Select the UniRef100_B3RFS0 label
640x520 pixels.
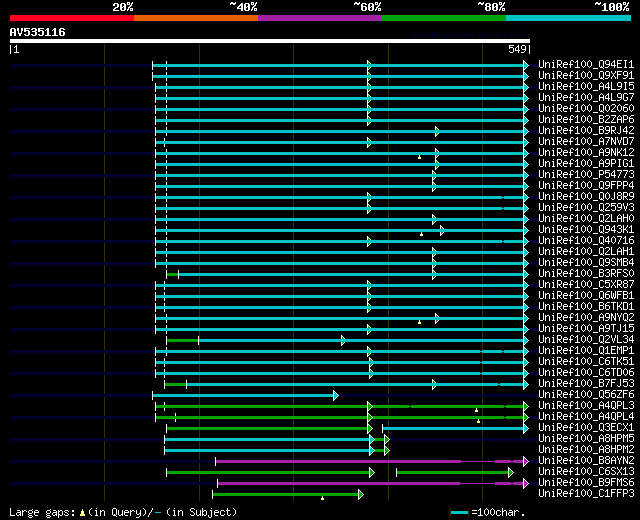click(586, 274)
